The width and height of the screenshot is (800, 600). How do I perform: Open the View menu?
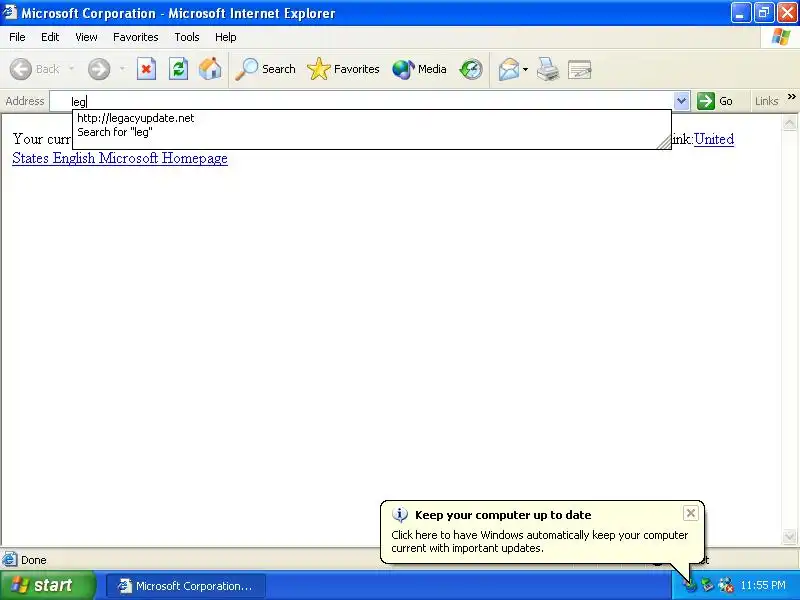[x=86, y=37]
